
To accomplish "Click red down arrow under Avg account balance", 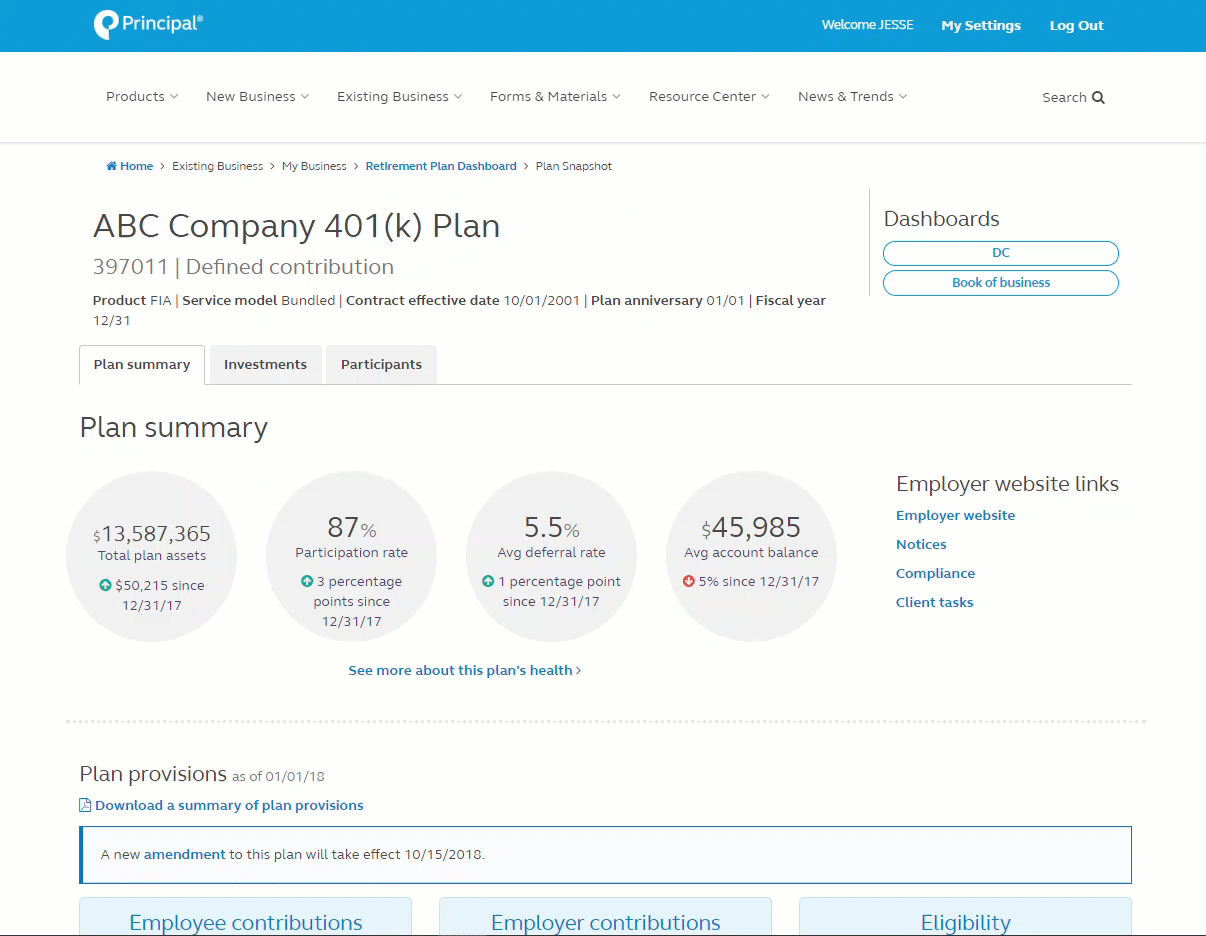I will tap(688, 581).
